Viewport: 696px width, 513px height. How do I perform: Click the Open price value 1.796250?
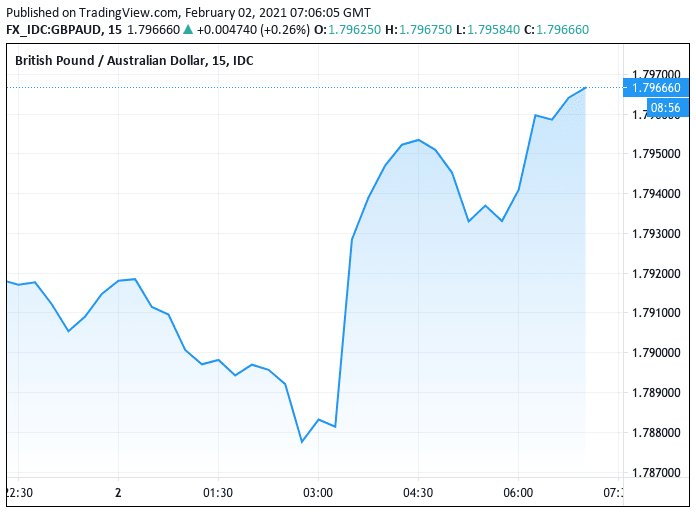(x=355, y=30)
